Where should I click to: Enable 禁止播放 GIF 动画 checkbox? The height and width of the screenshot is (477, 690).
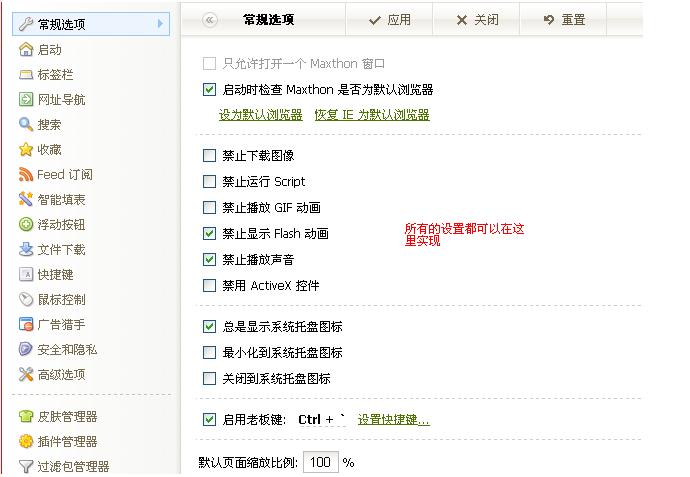point(209,207)
